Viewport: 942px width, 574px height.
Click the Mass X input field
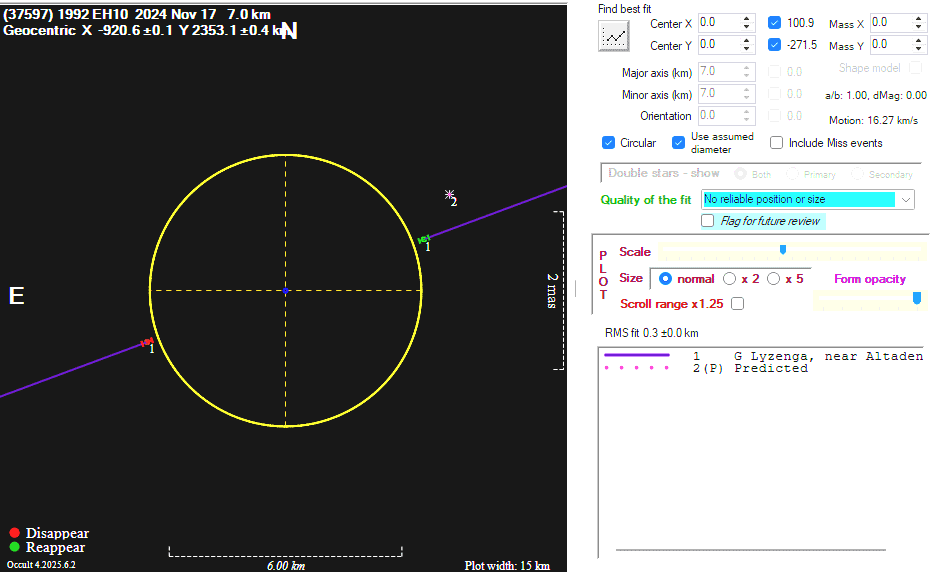891,23
